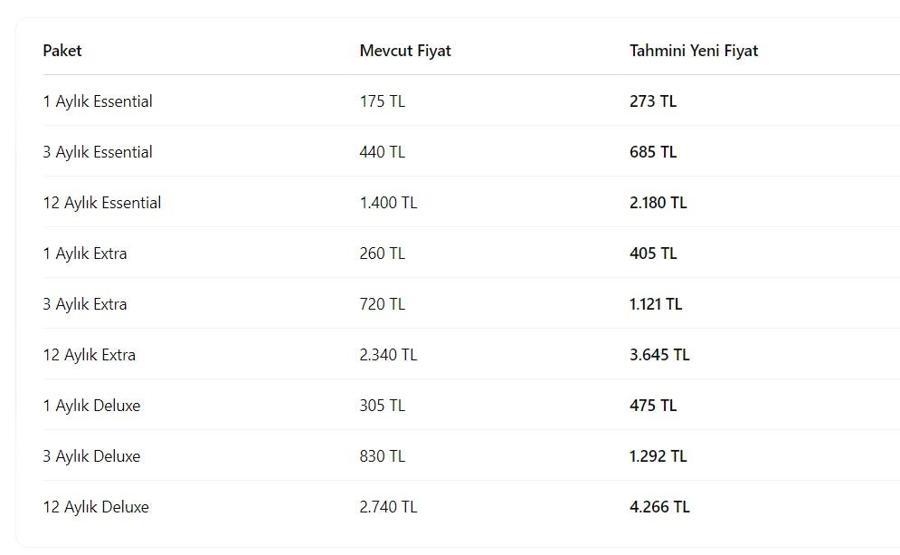
Task: Select the 12 Aylık Deluxe row label
Action: point(96,507)
